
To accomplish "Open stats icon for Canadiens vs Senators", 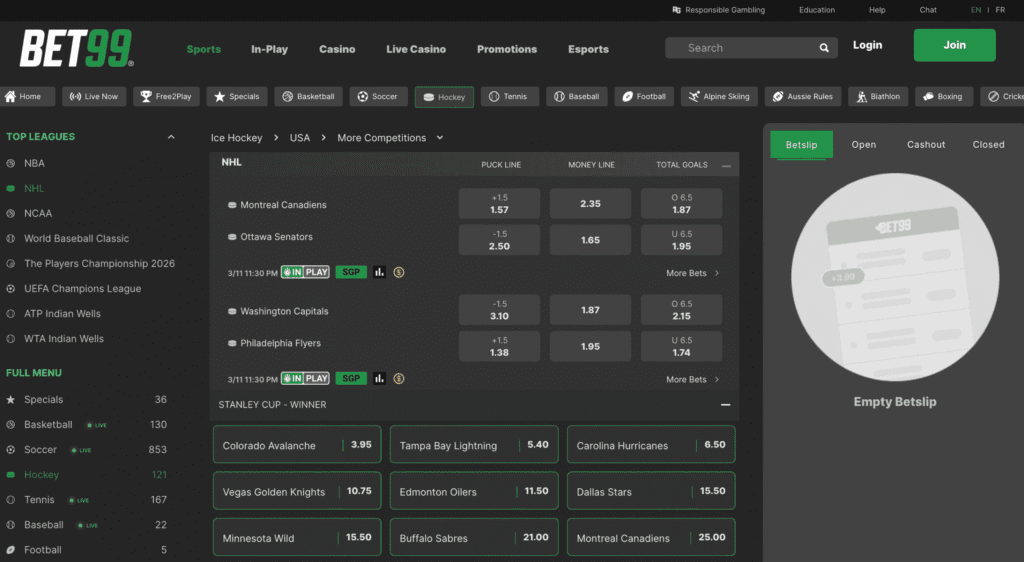I will coord(379,272).
